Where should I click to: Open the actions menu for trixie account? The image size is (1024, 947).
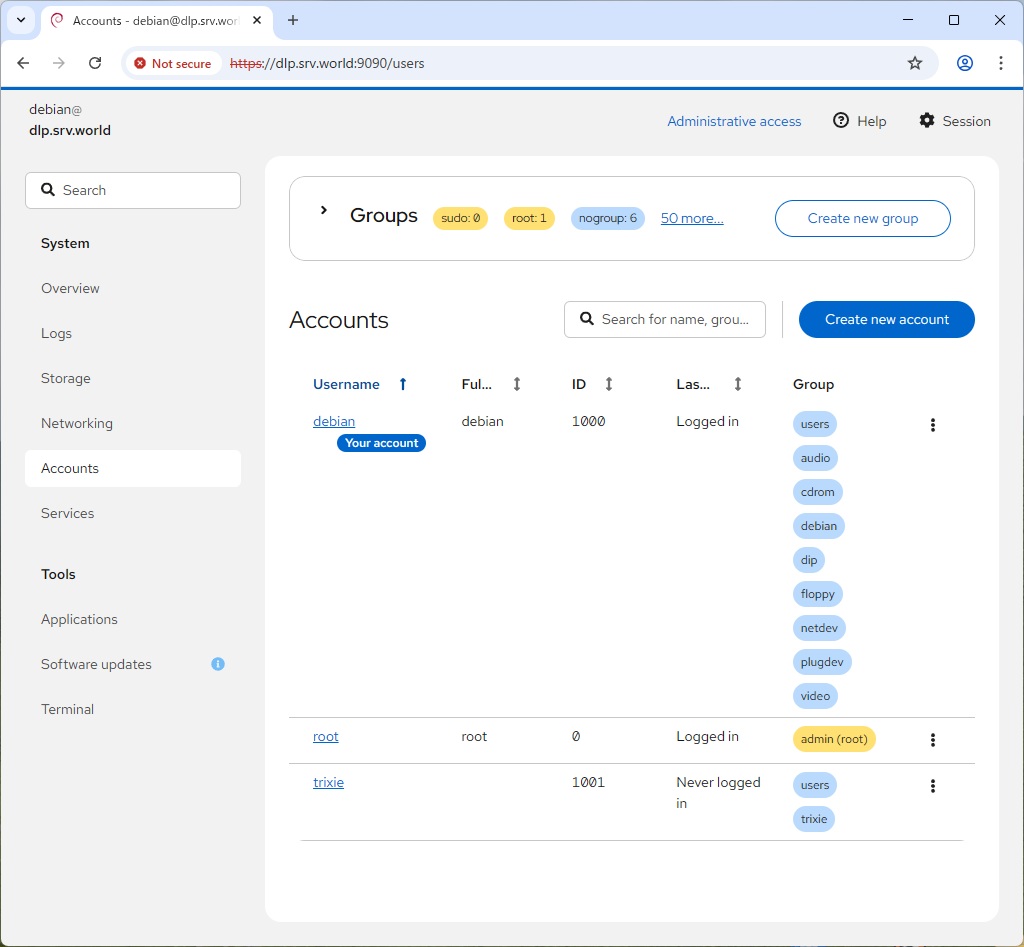[x=932, y=786]
